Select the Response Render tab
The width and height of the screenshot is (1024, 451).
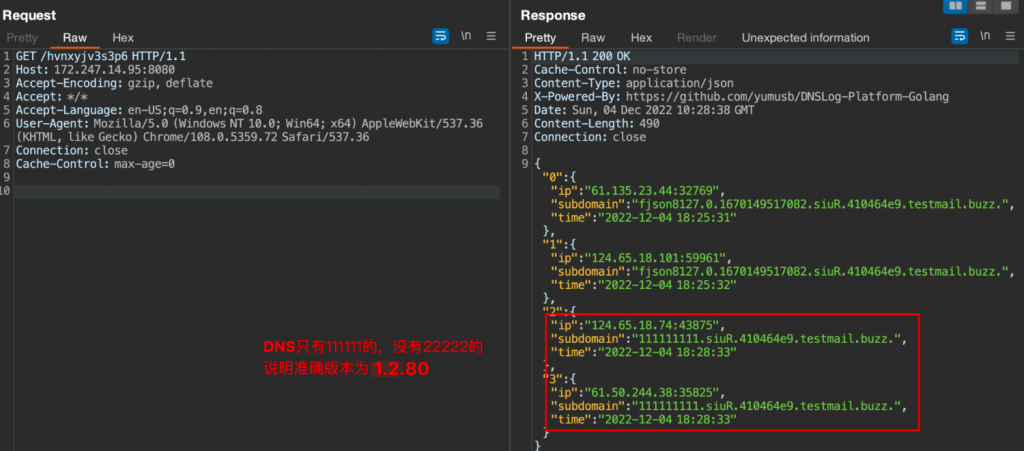(697, 38)
